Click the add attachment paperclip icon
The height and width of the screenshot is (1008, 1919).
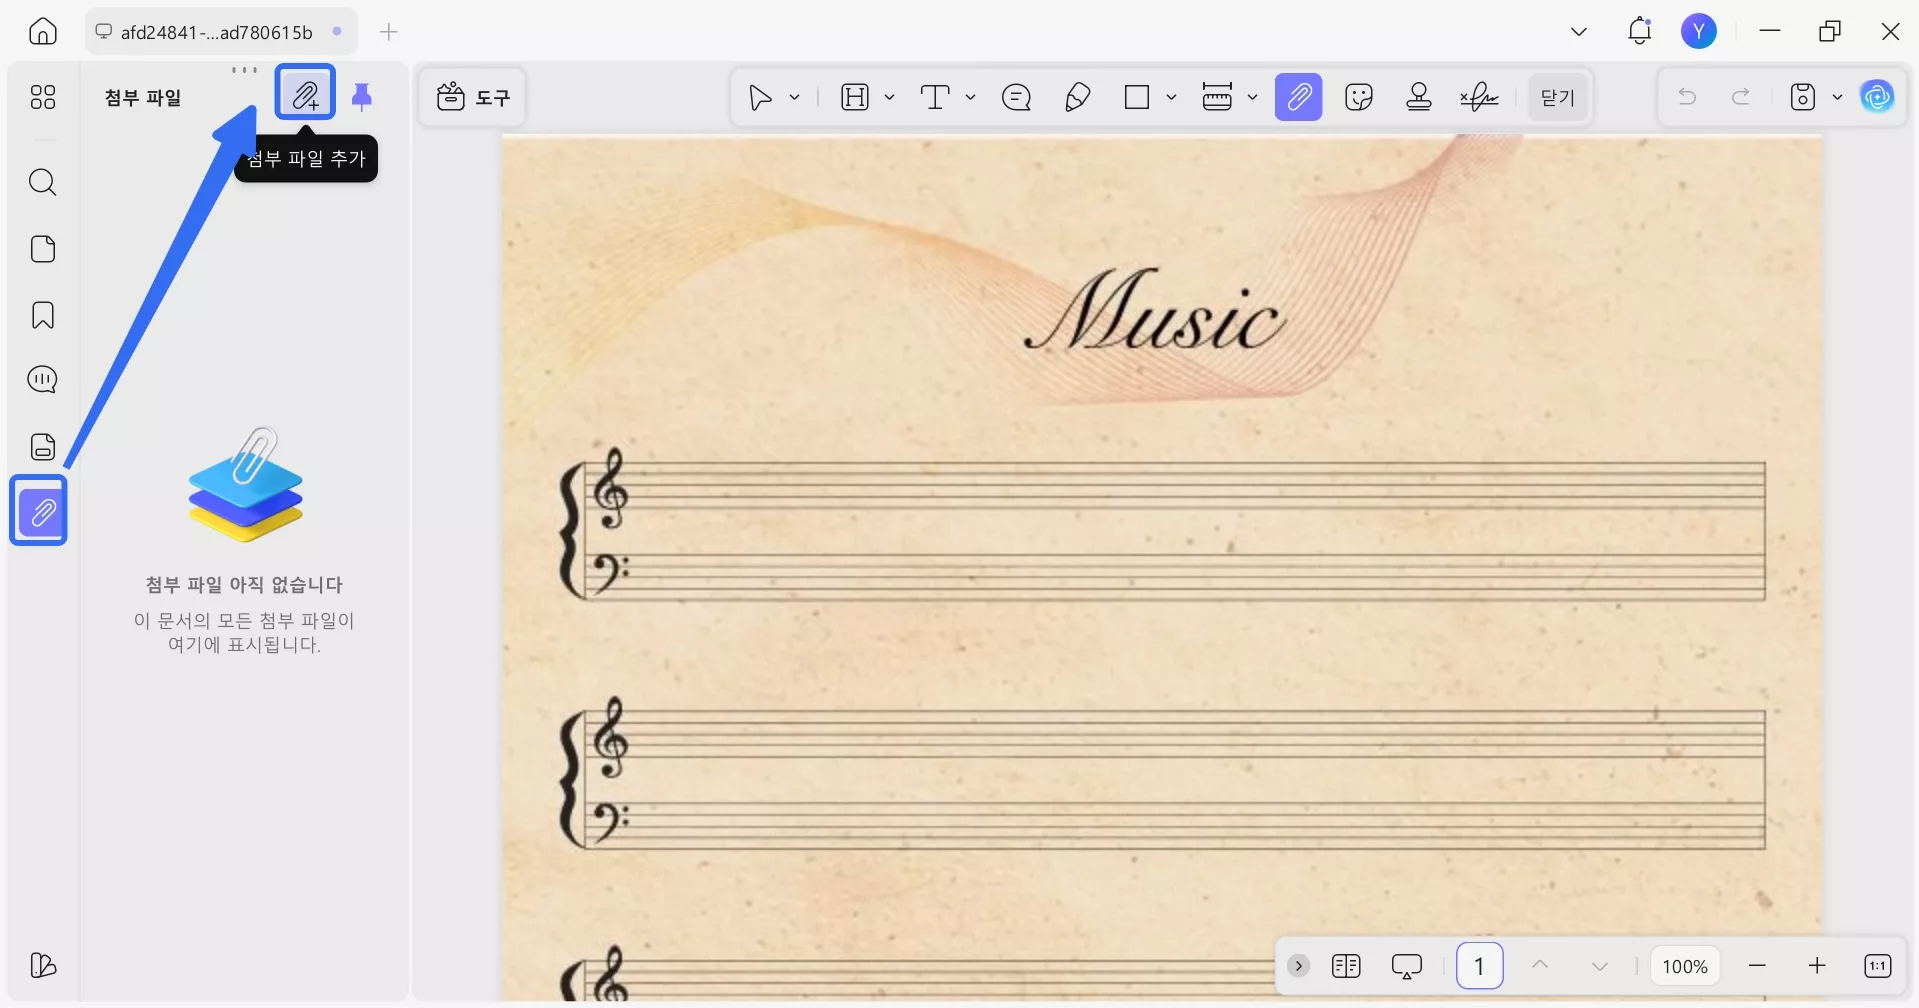point(305,95)
